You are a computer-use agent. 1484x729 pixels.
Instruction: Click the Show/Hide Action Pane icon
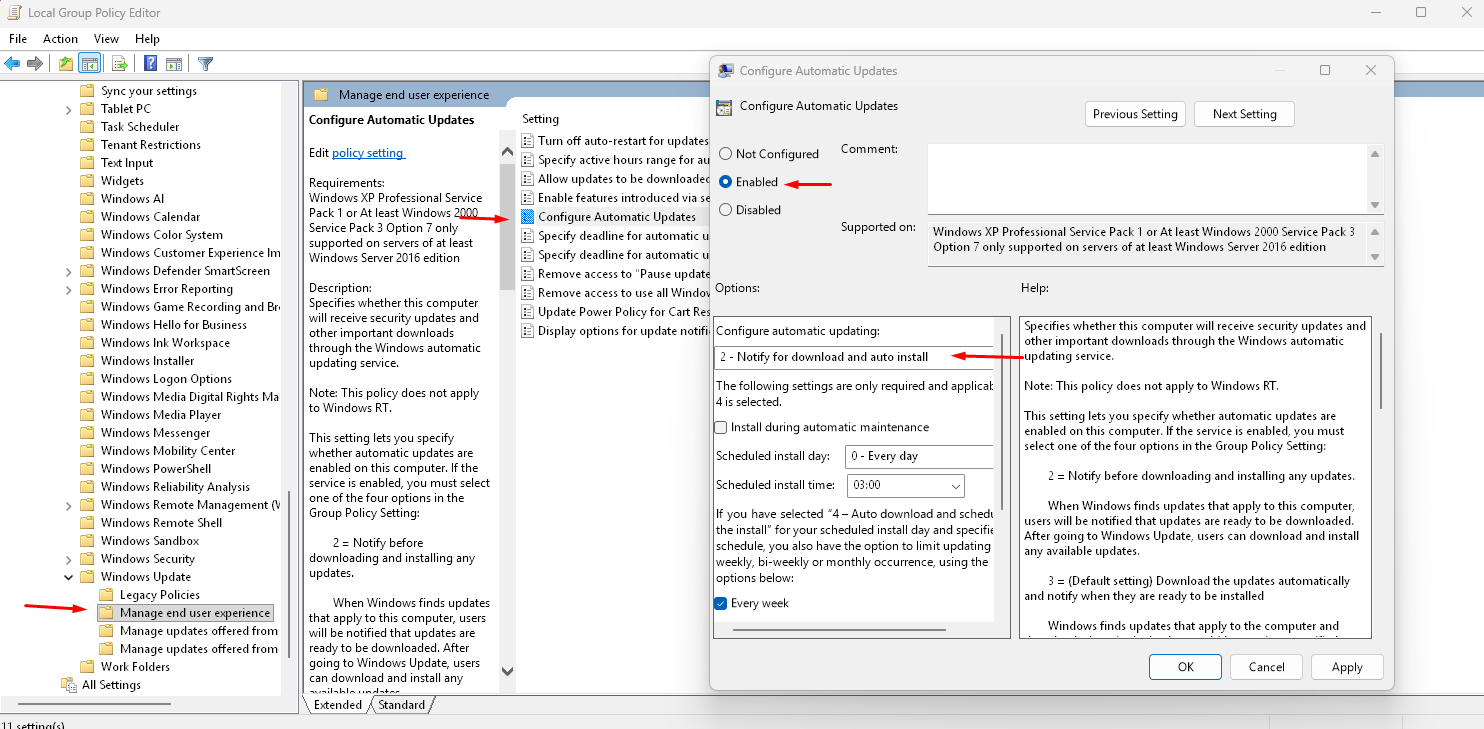[x=174, y=64]
